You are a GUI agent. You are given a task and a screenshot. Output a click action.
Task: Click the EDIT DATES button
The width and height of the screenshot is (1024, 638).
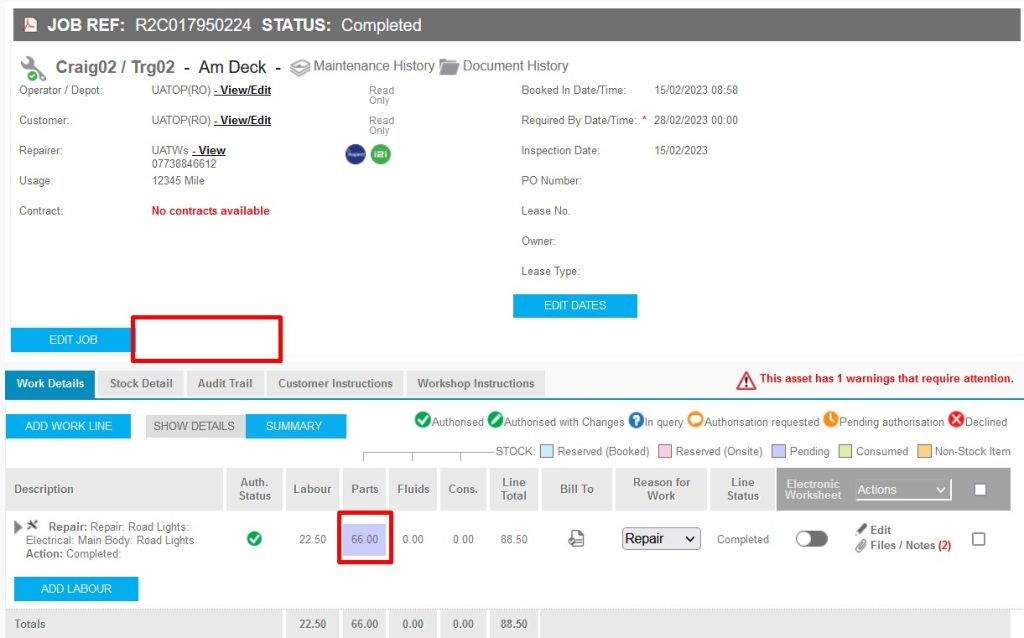tap(574, 306)
